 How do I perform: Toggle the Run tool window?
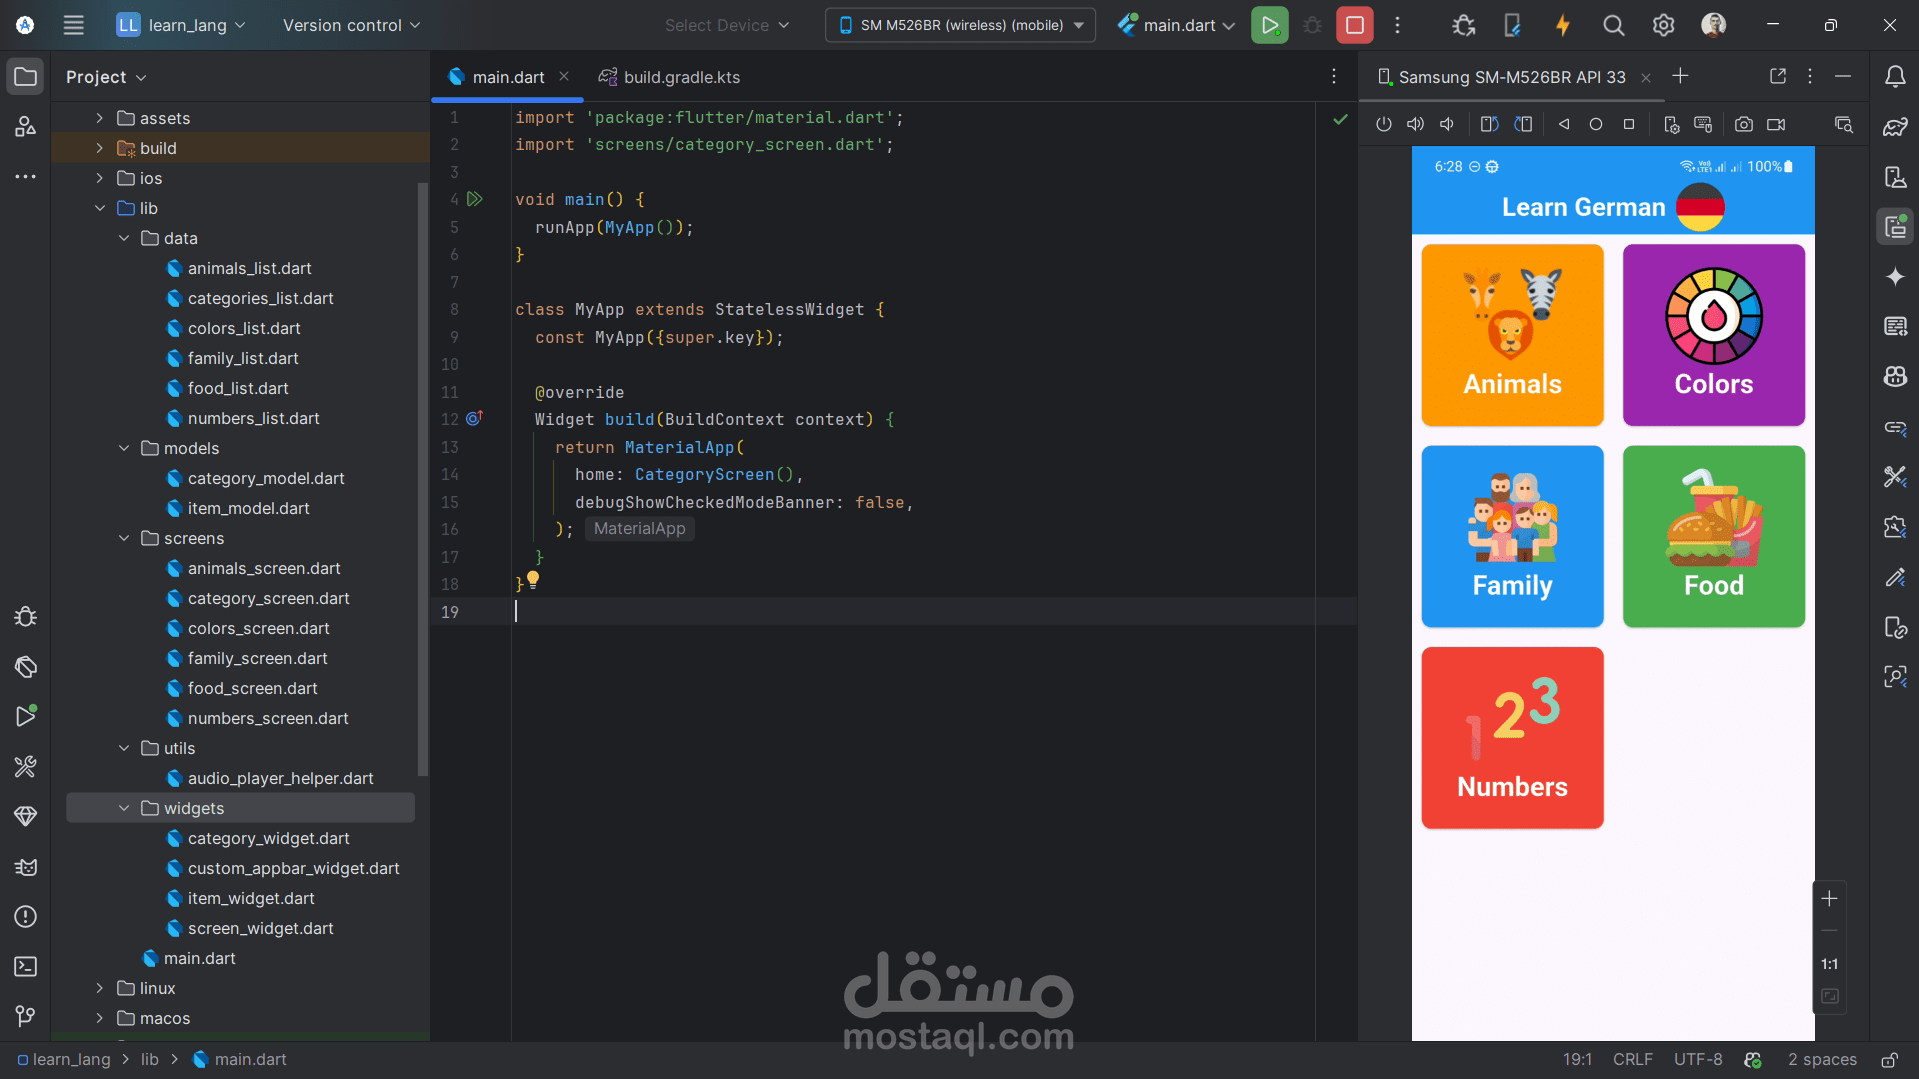pyautogui.click(x=26, y=716)
